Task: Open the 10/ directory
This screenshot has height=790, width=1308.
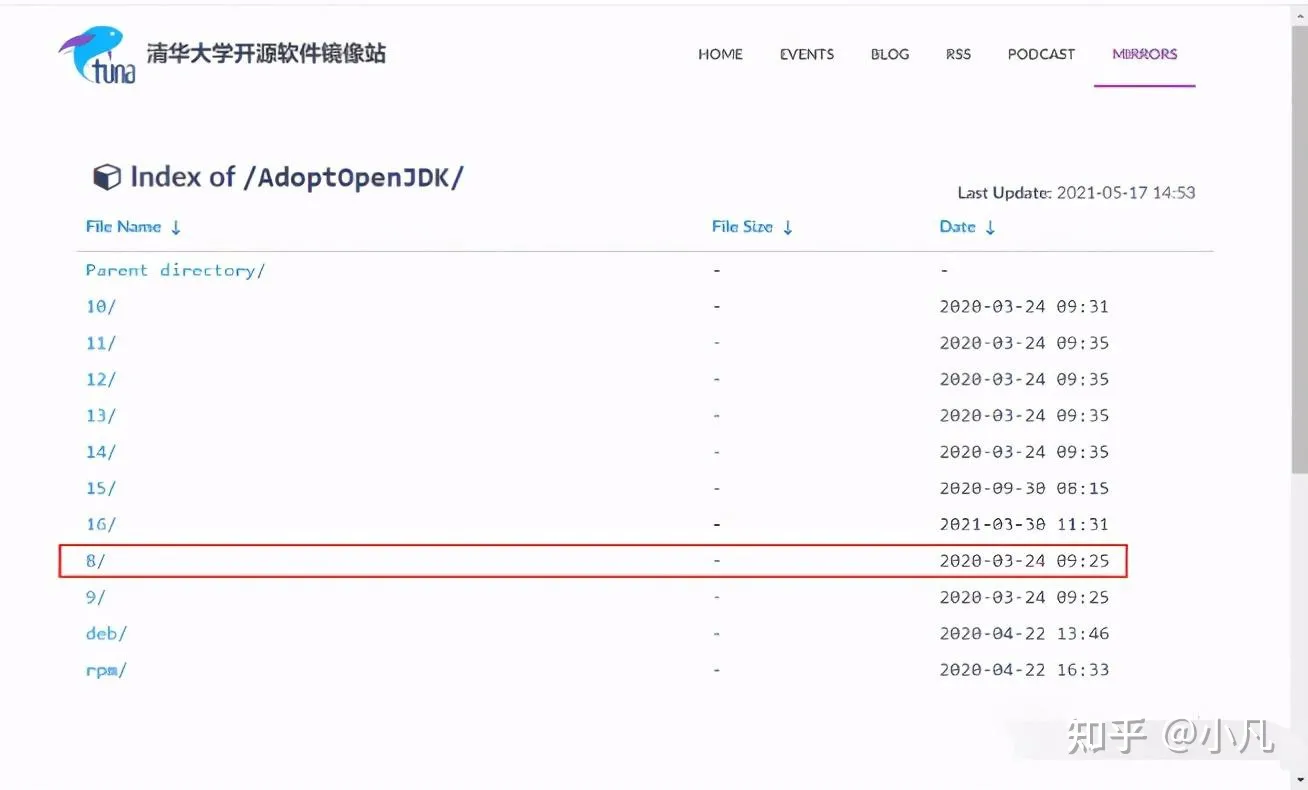Action: (101, 306)
